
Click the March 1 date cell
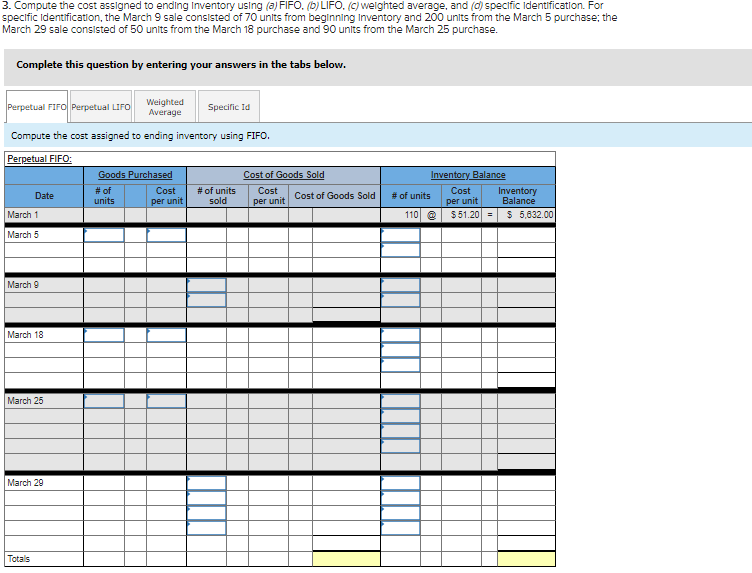(x=44, y=215)
